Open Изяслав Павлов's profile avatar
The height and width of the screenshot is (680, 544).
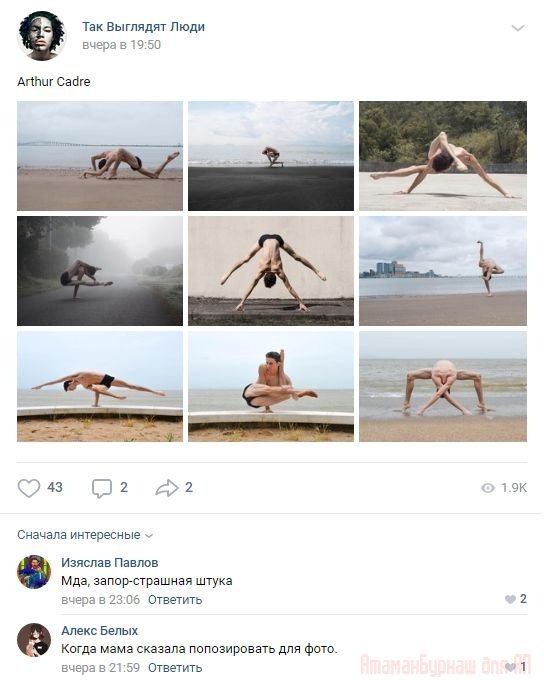coord(34,572)
